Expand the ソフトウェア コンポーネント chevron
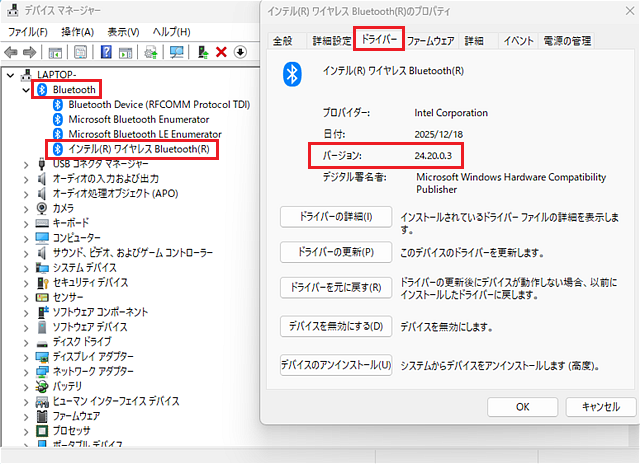Screen dimensions: 640x464 (26, 313)
